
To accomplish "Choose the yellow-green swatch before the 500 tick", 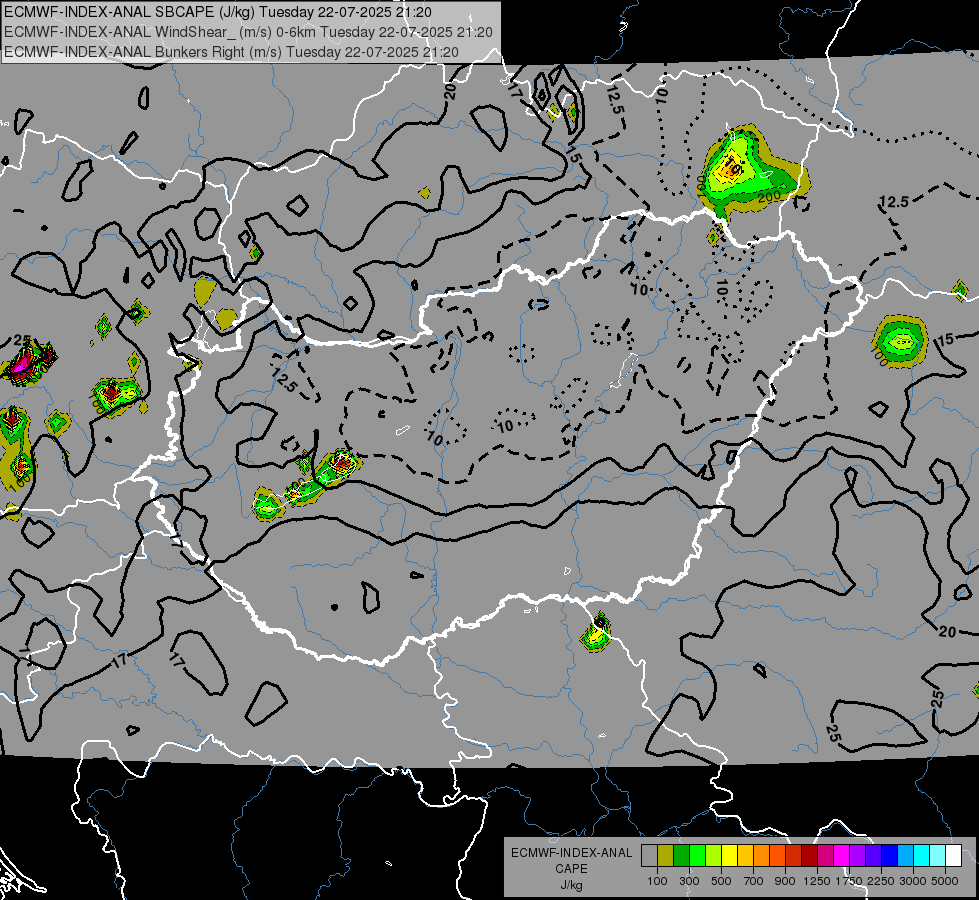I will click(713, 856).
